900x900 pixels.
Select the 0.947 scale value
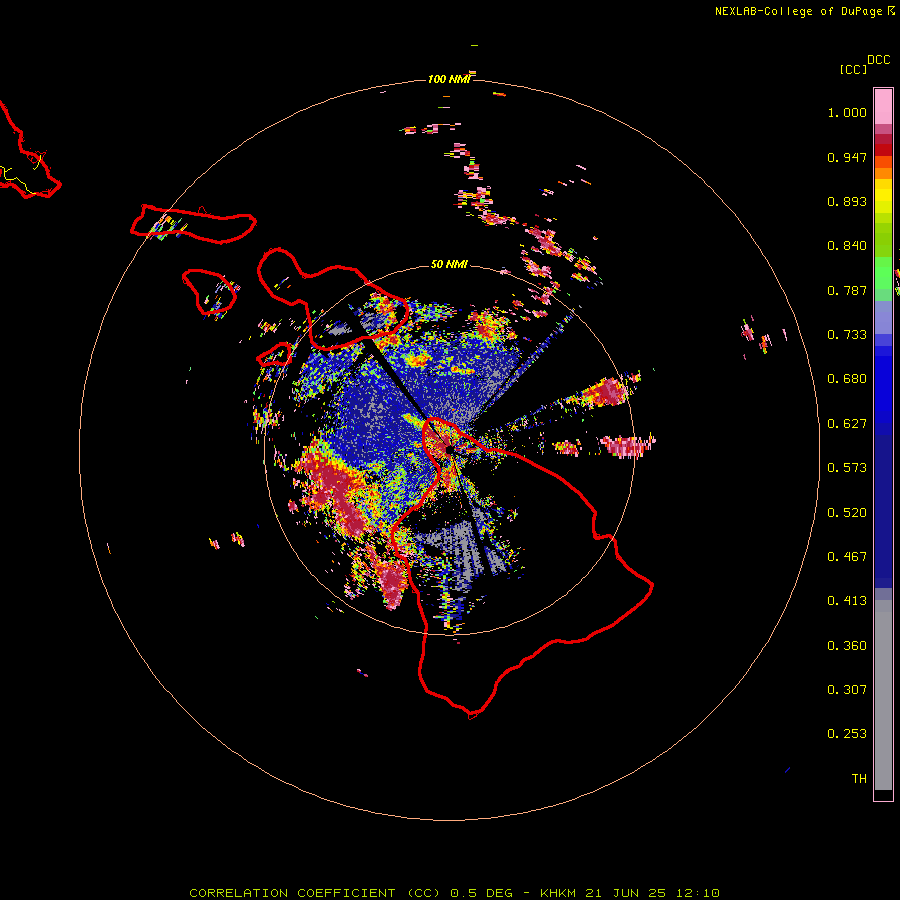(x=847, y=157)
